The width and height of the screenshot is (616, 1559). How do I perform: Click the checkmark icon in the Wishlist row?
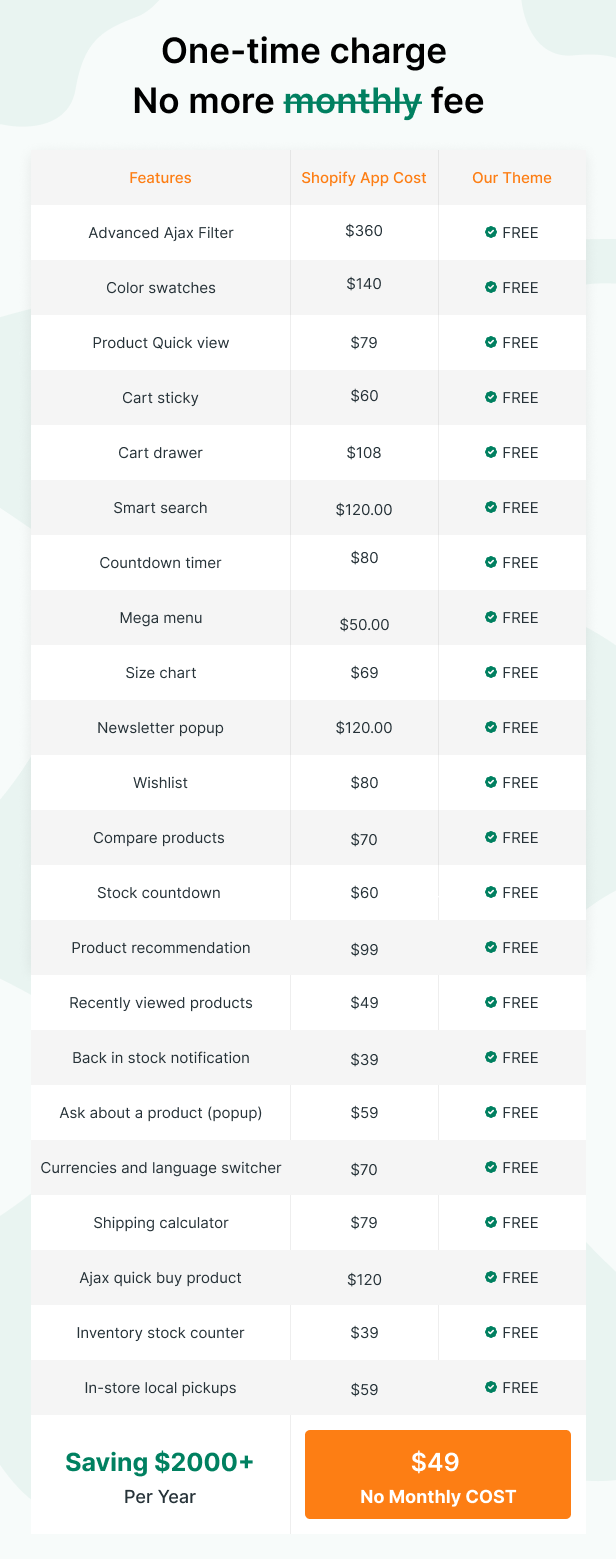coord(491,782)
